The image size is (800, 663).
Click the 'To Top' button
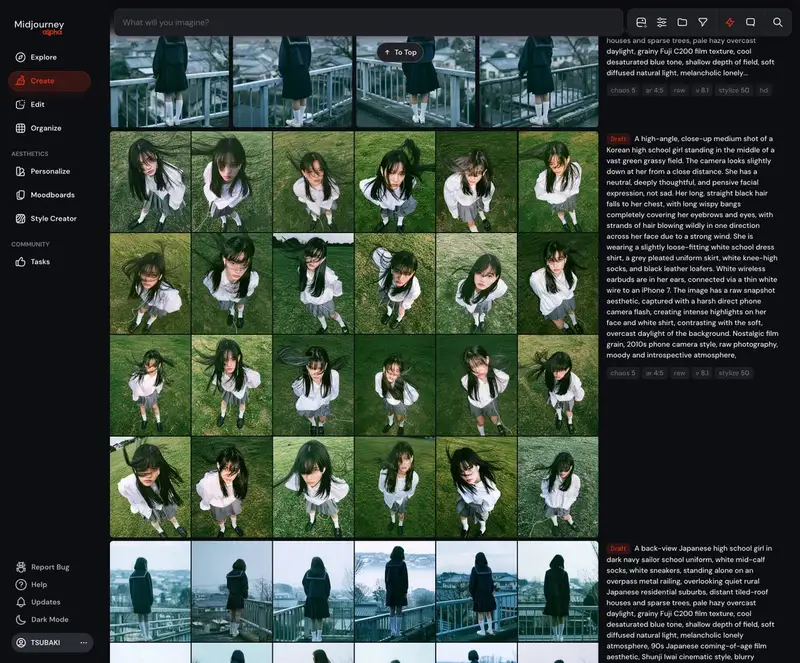point(400,52)
